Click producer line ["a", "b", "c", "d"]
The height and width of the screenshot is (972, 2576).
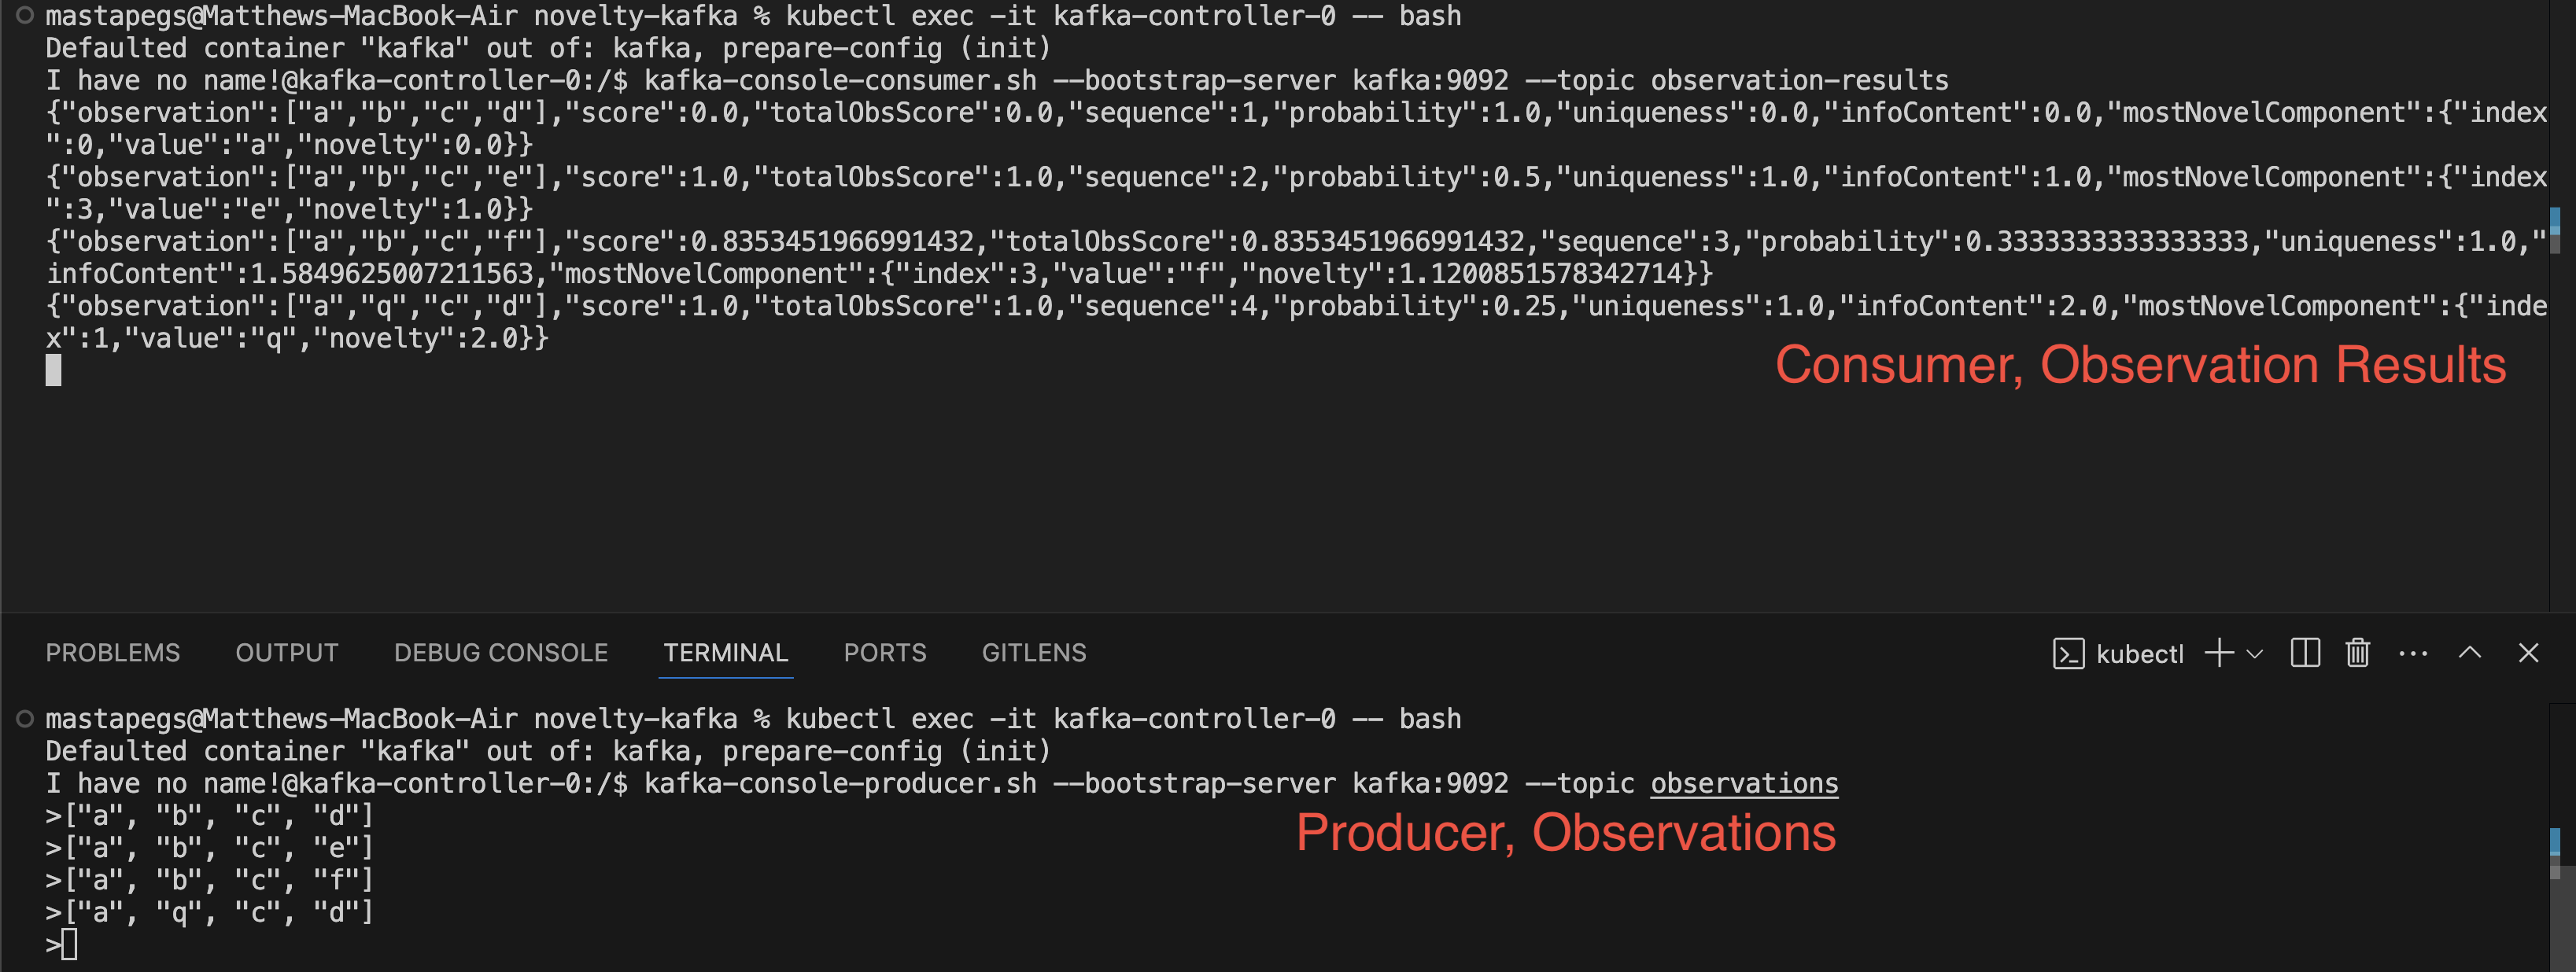click(x=219, y=815)
